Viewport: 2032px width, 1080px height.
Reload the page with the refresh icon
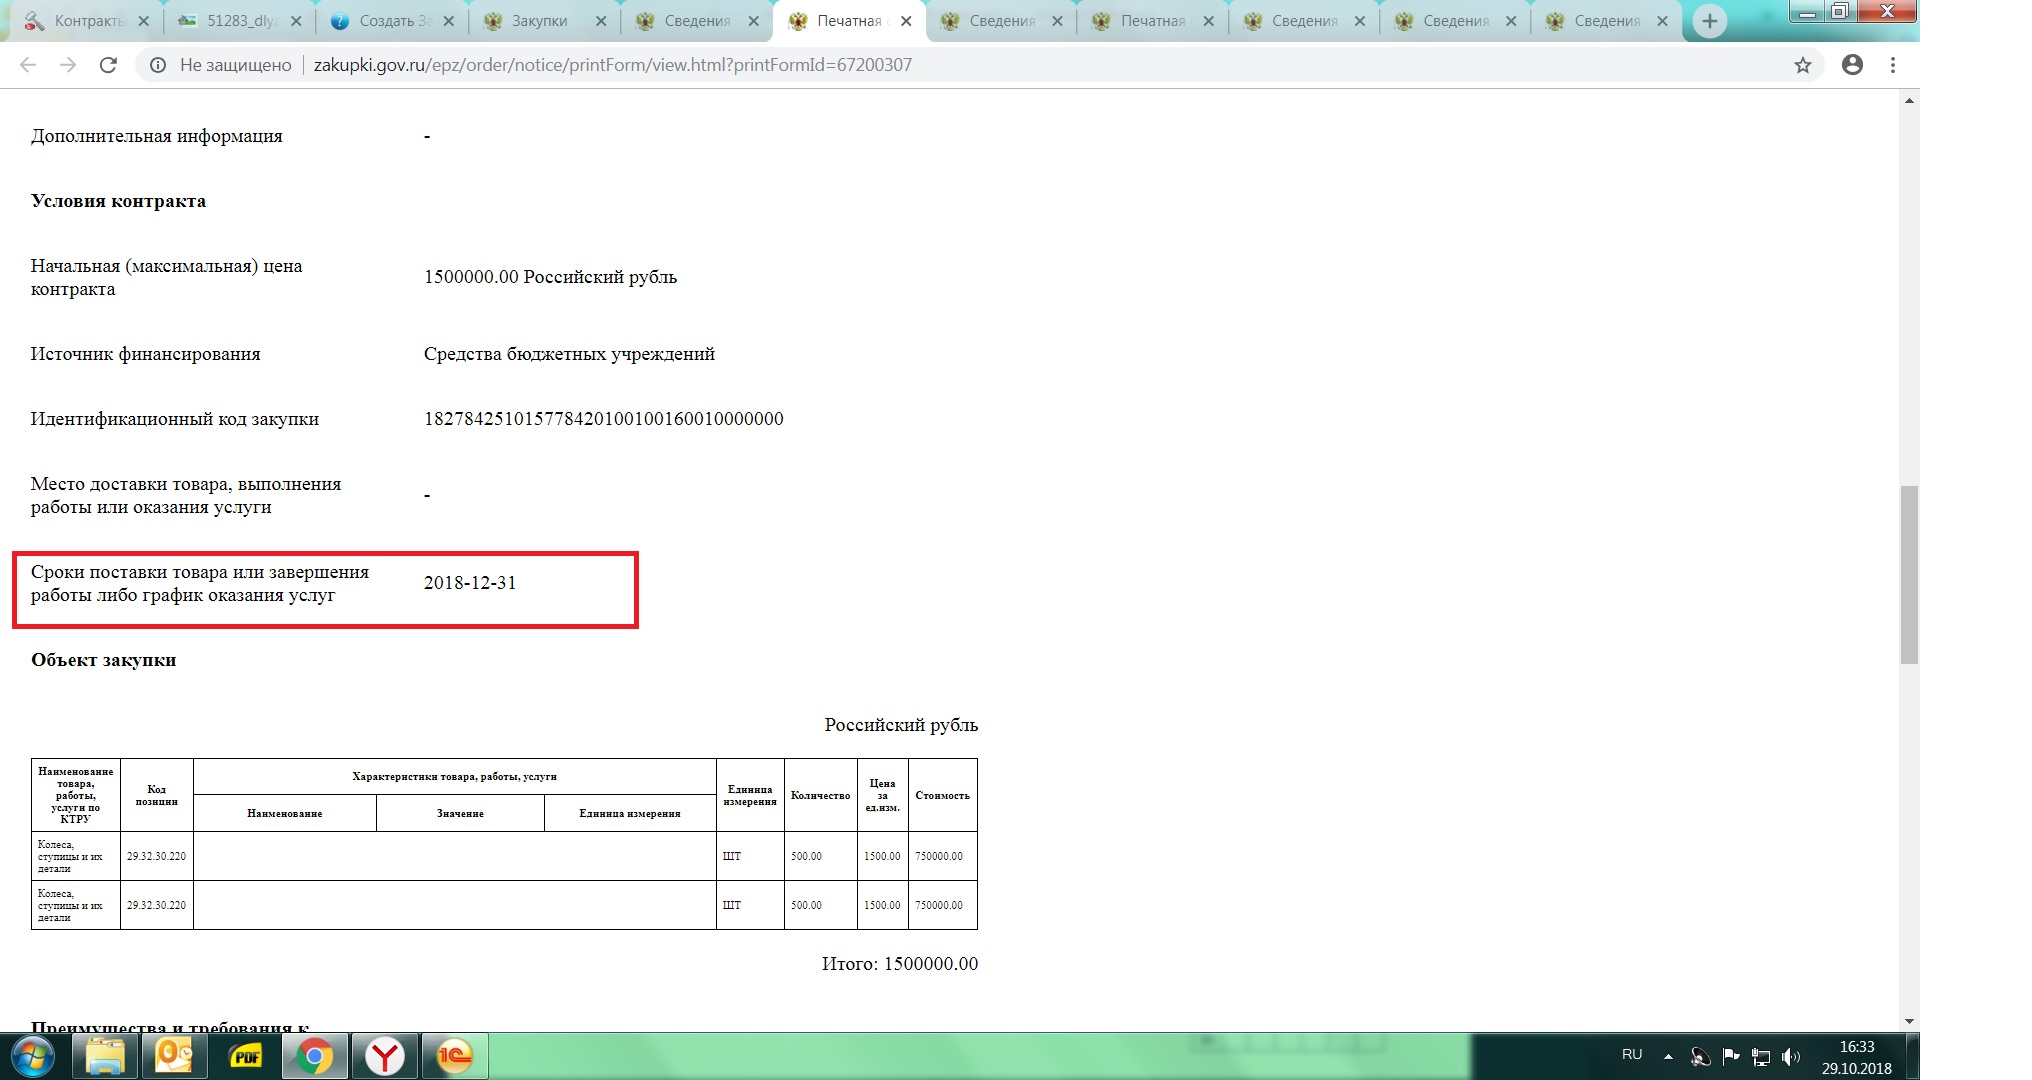coord(108,65)
